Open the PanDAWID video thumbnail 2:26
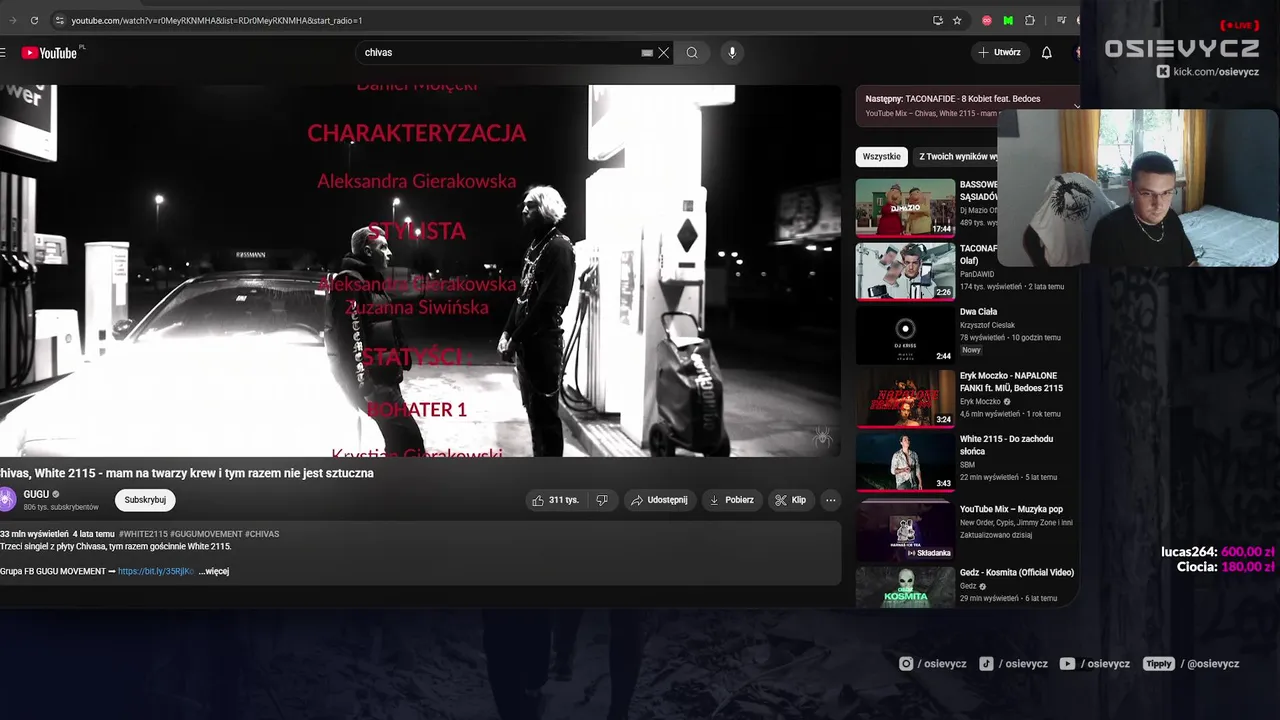The width and height of the screenshot is (1280, 720). (x=905, y=271)
